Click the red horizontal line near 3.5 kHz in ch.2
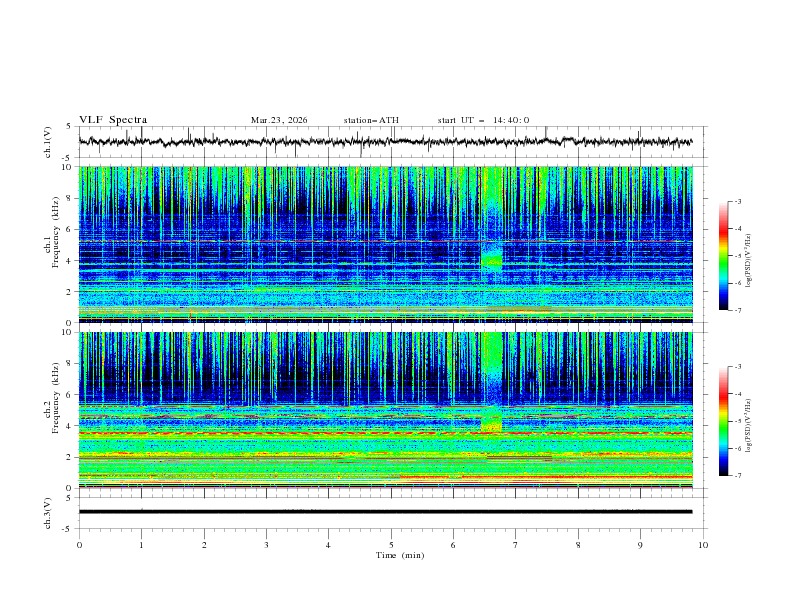The image size is (792, 612). (385, 433)
